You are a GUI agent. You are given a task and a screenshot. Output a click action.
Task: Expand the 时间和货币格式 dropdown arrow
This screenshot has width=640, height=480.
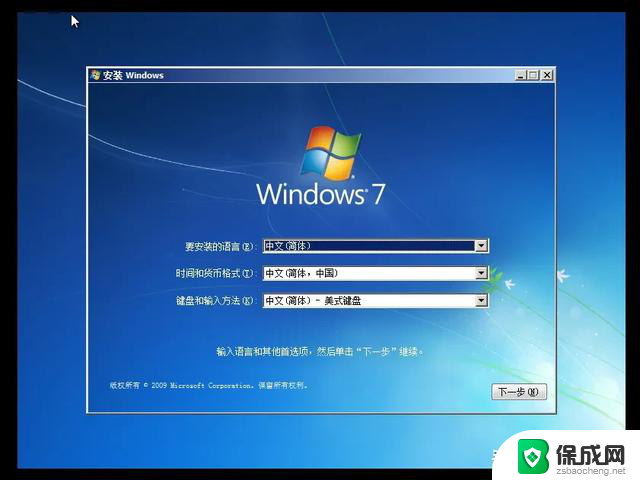tap(481, 273)
